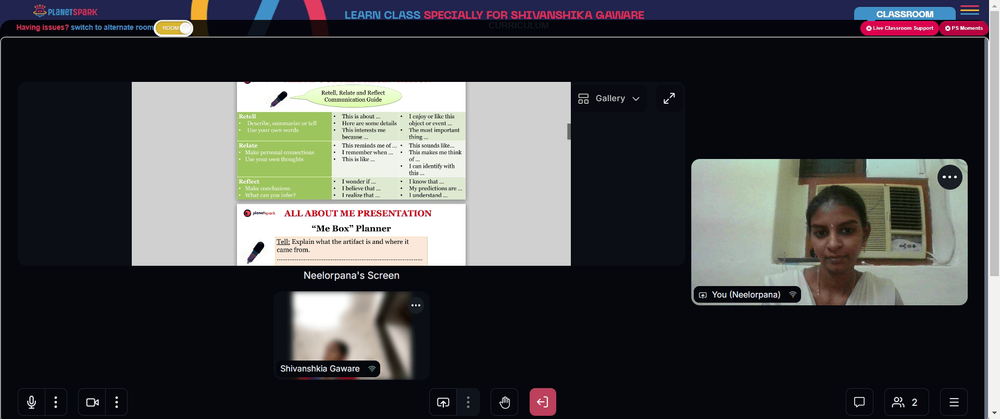The width and height of the screenshot is (1000, 419).
Task: Open the top-right hamburger menu
Action: coord(969,10)
